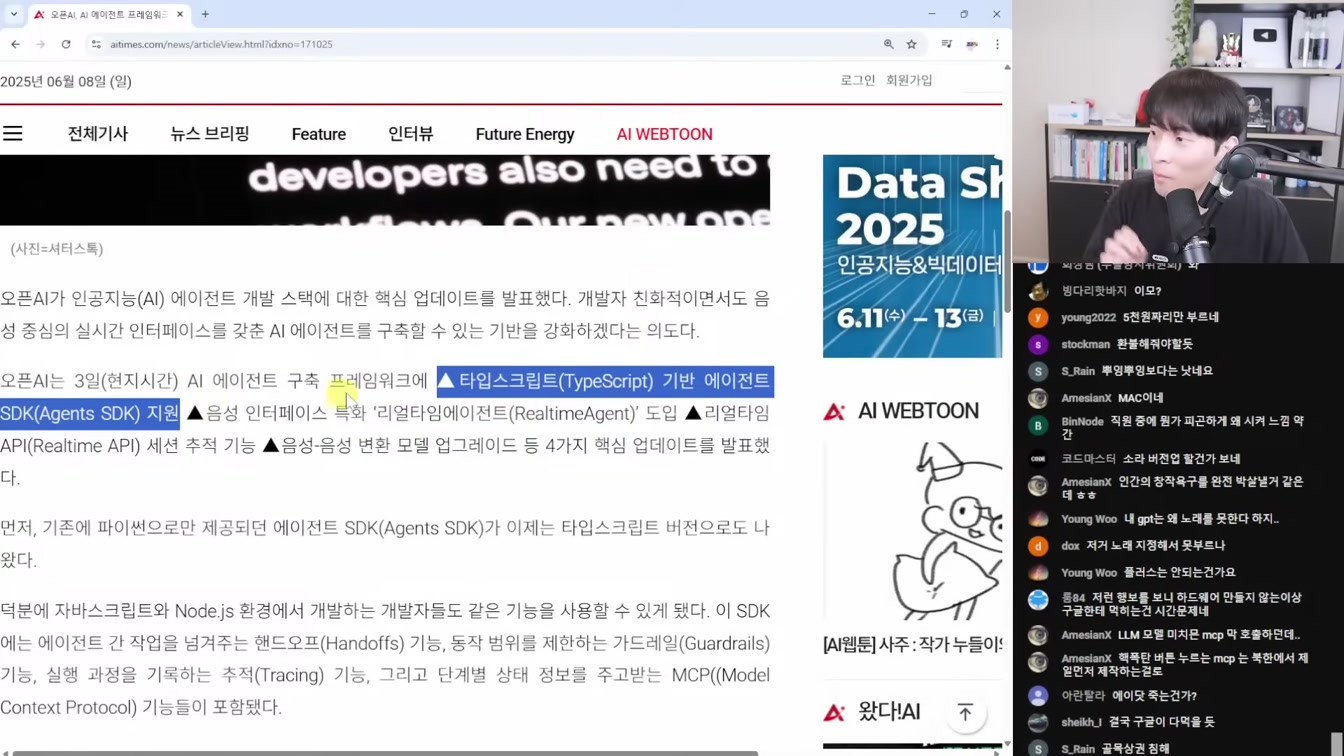The width and height of the screenshot is (1344, 756).
Task: Open a new browser tab
Action: tap(205, 14)
